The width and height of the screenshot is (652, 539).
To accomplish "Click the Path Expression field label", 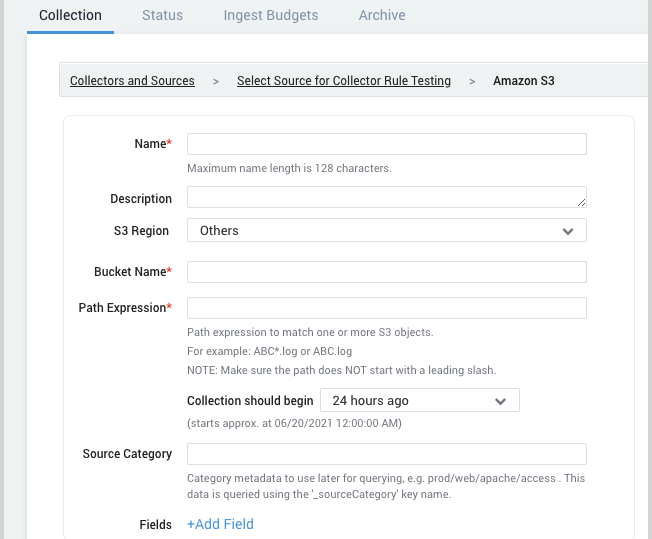I will tap(125, 308).
